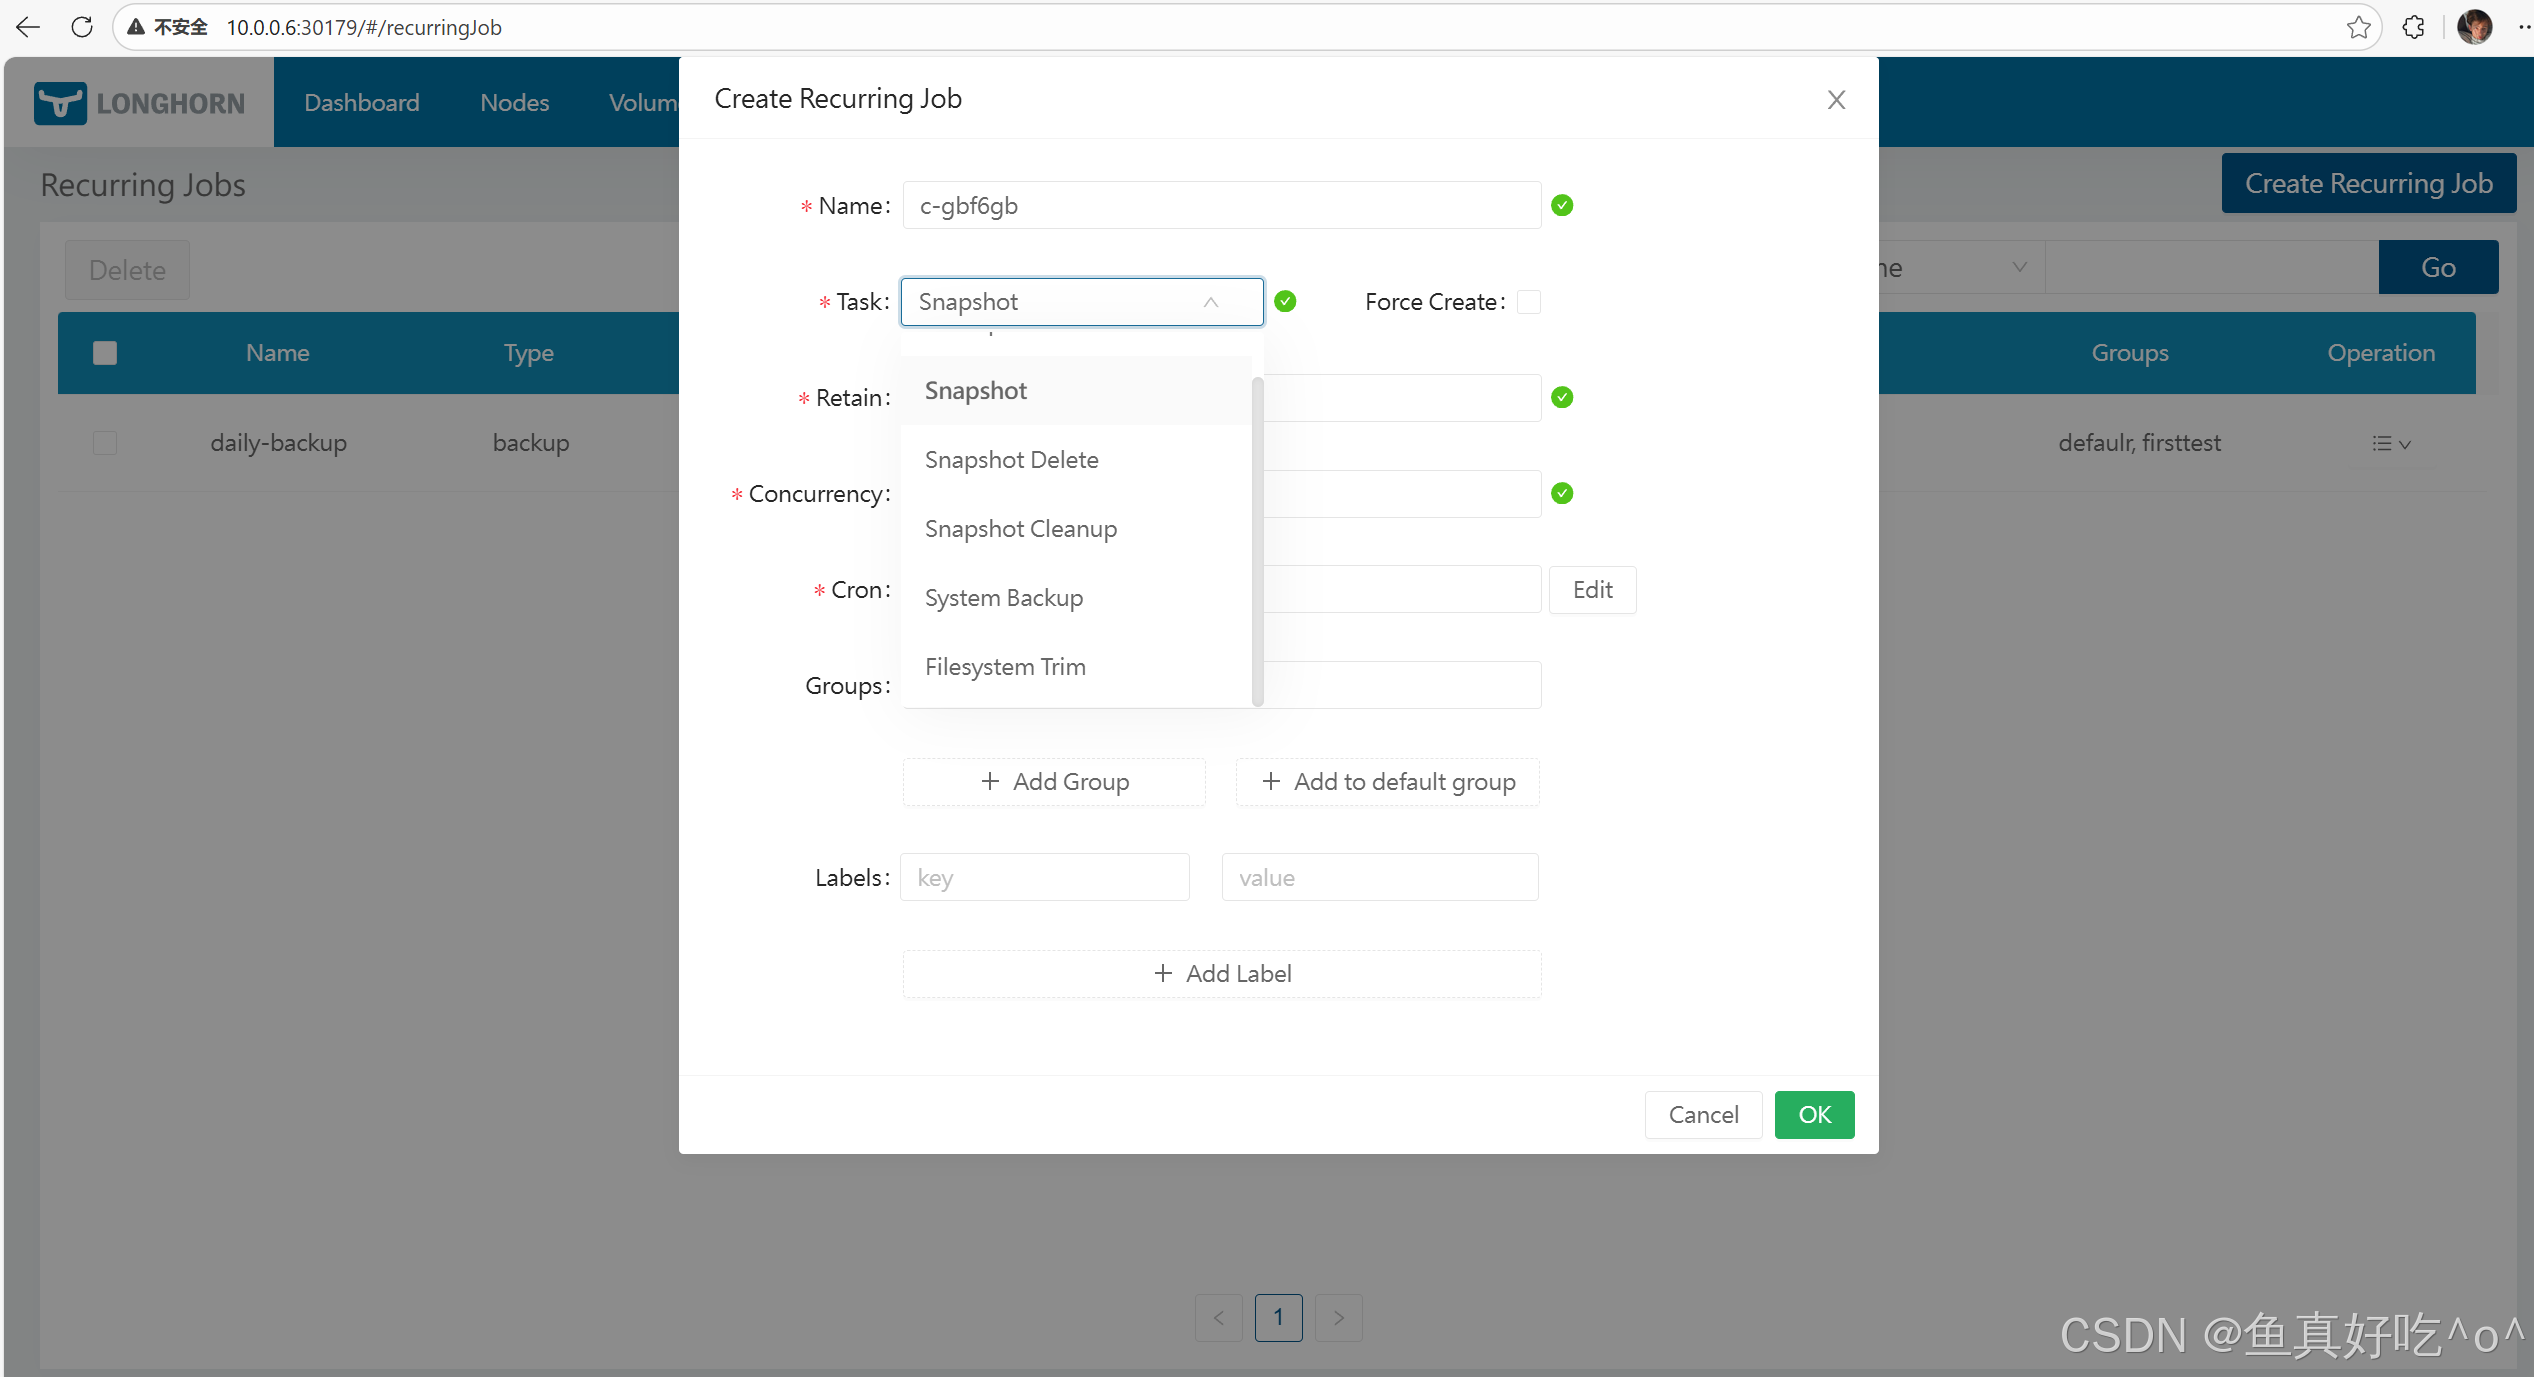Enable the Force Create checkbox
The image size is (2534, 1377).
tap(1528, 302)
